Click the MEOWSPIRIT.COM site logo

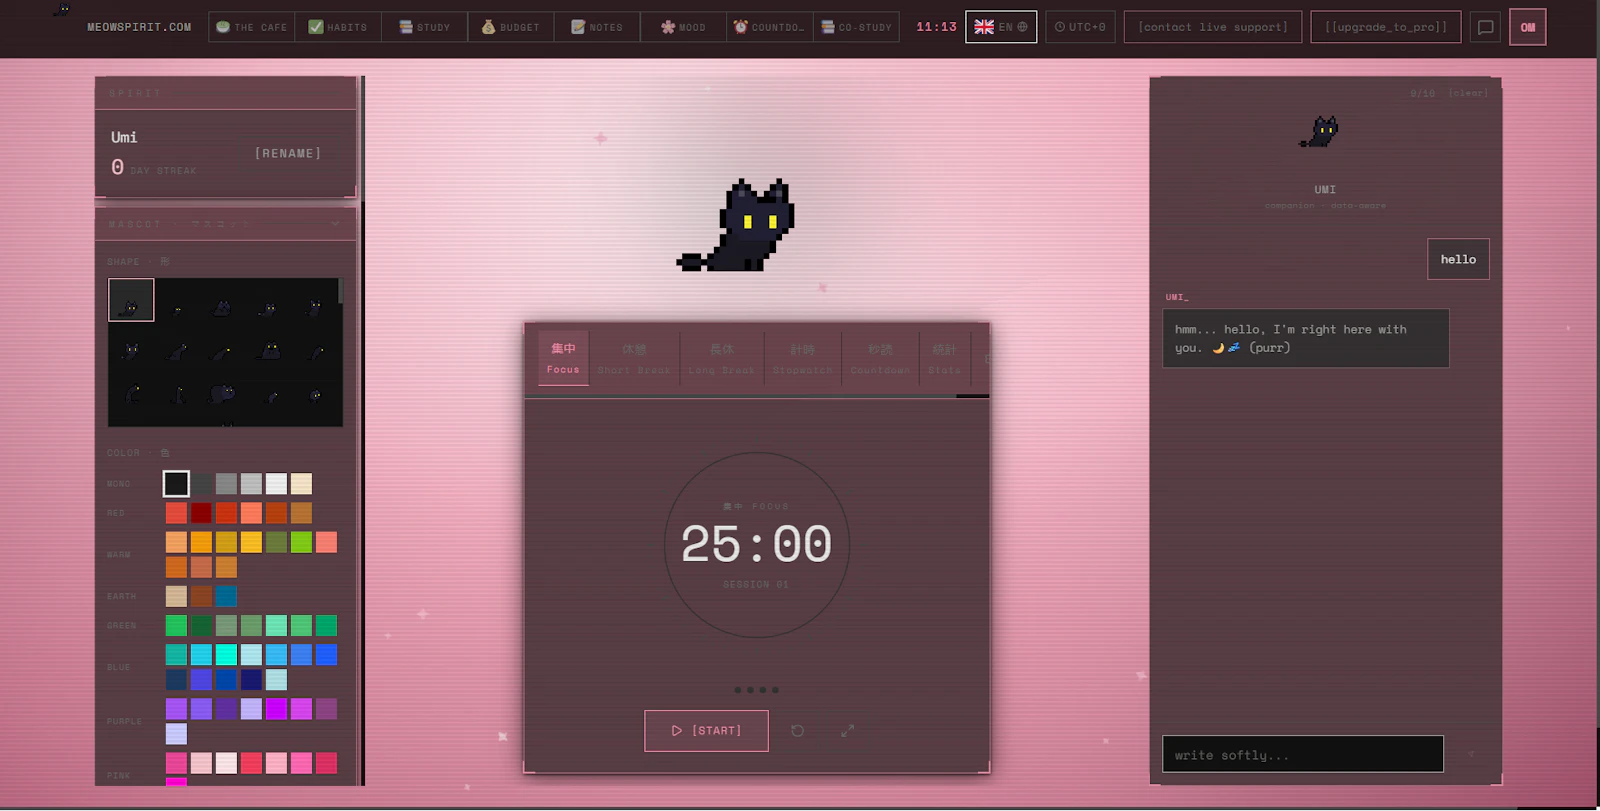click(139, 27)
